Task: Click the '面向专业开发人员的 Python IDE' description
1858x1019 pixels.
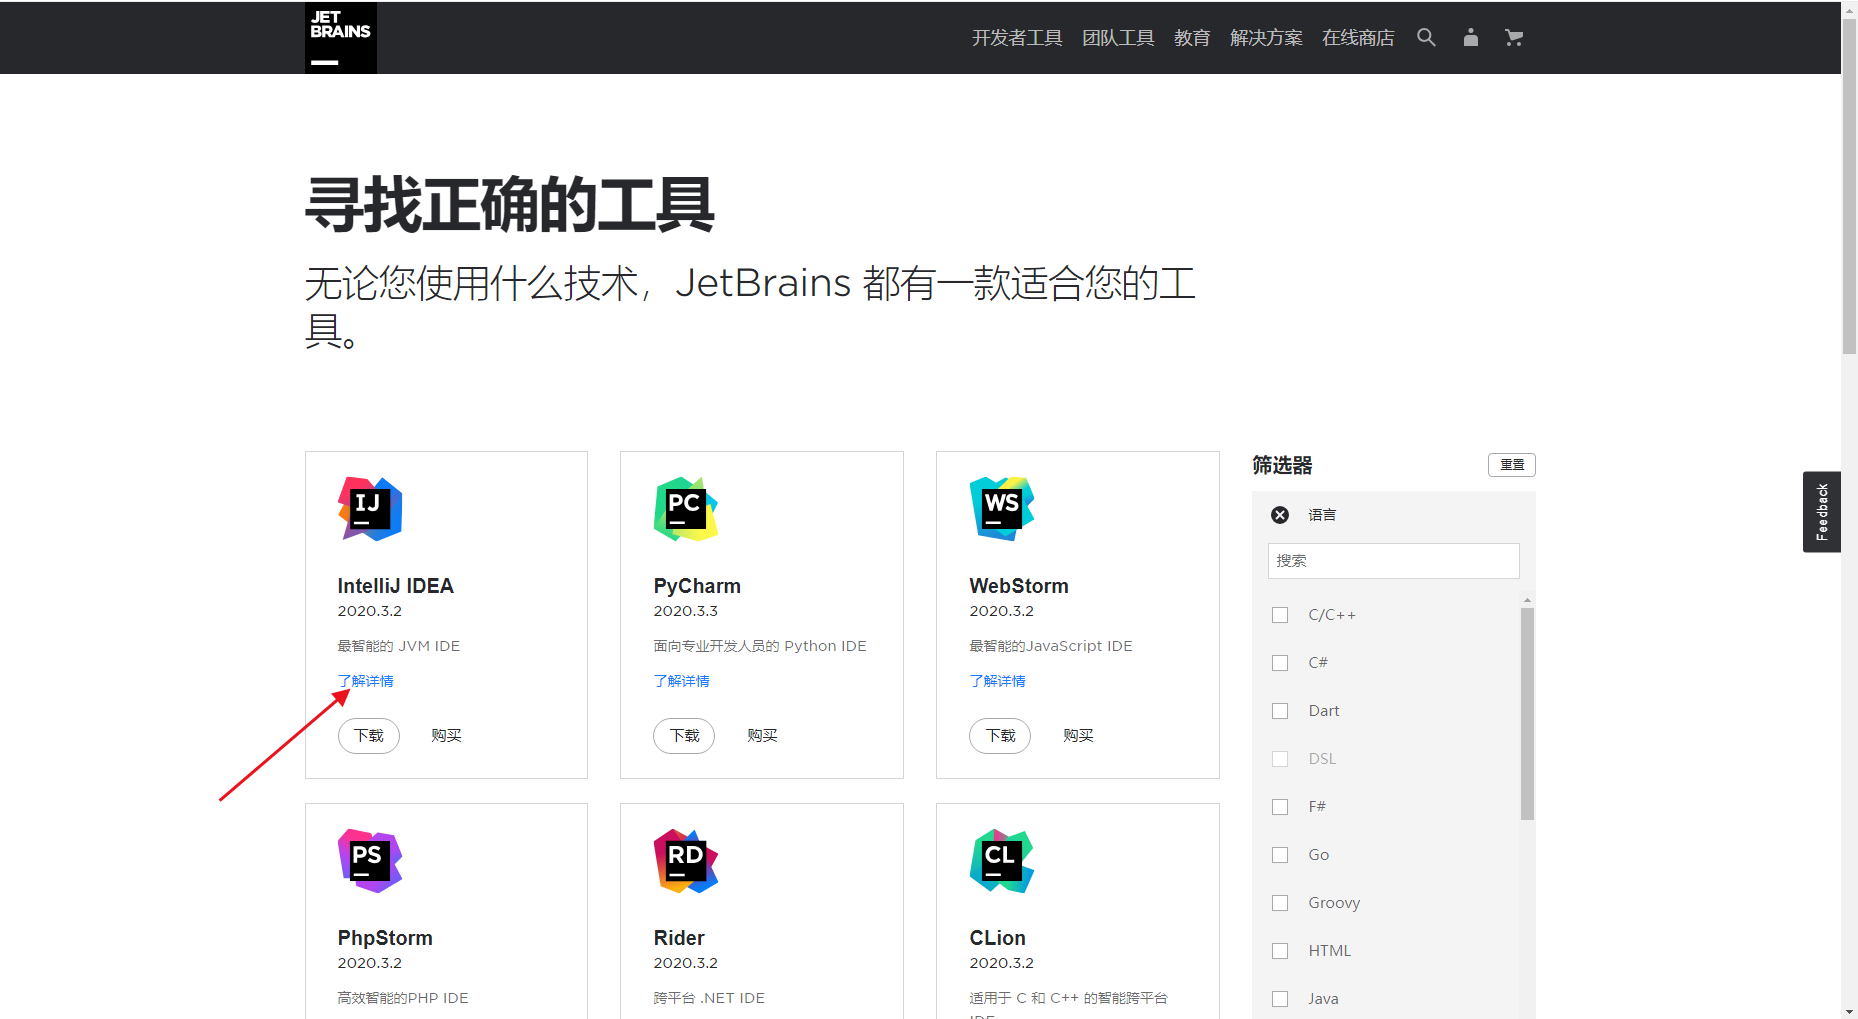Action: pos(760,646)
